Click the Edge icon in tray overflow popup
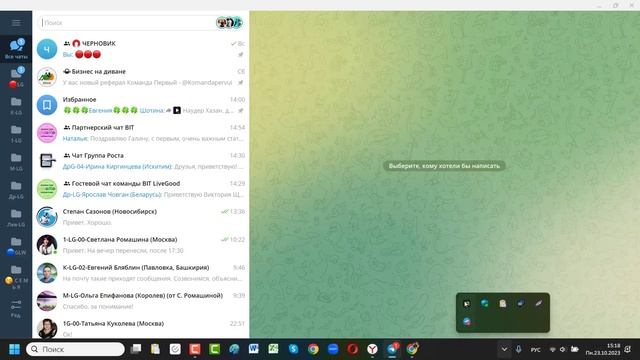The width and height of the screenshot is (640, 360). tap(484, 303)
